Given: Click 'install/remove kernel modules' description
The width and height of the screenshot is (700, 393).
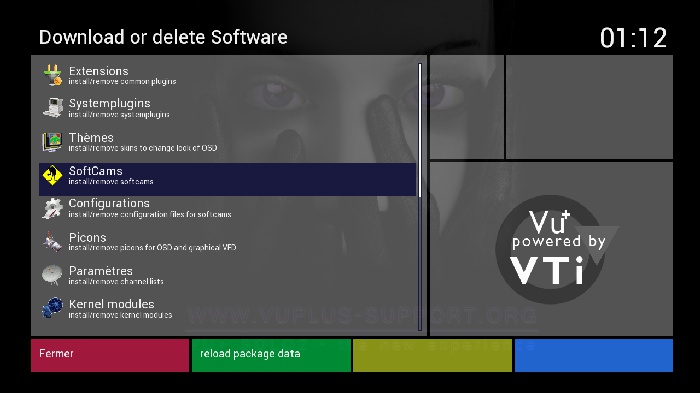Looking at the screenshot, I should (x=120, y=315).
